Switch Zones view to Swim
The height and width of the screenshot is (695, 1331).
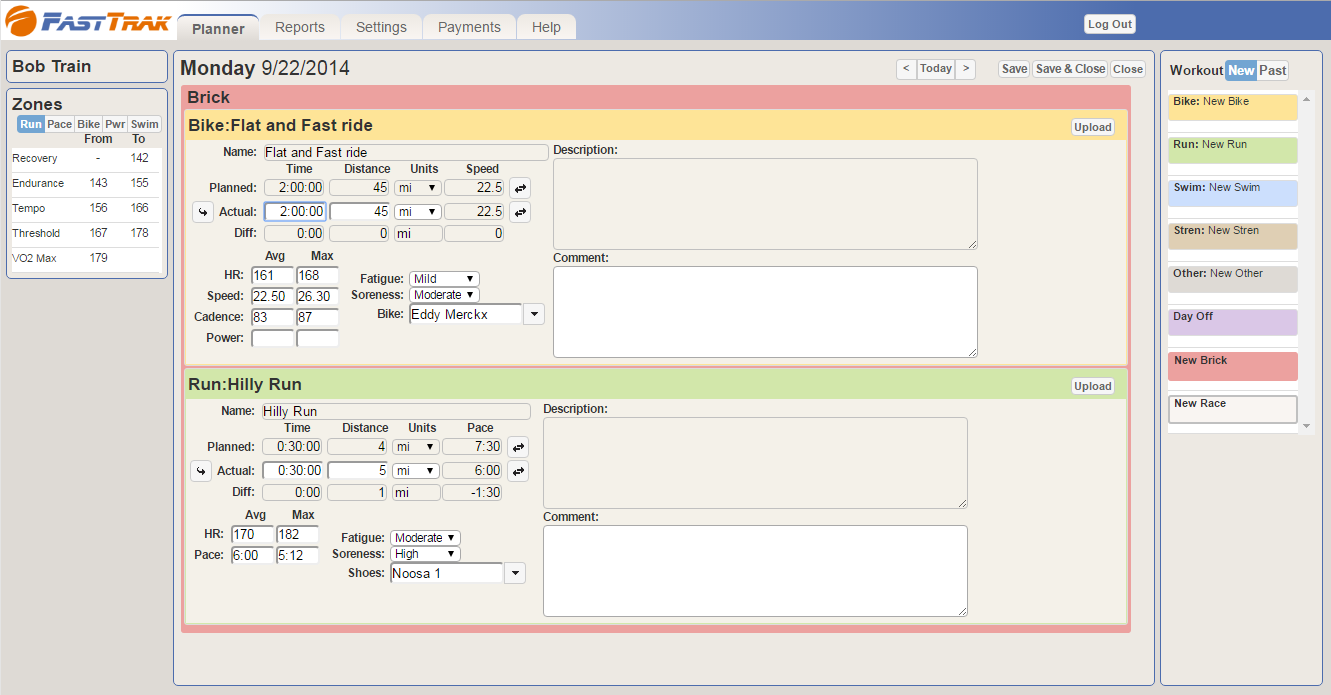click(x=145, y=125)
